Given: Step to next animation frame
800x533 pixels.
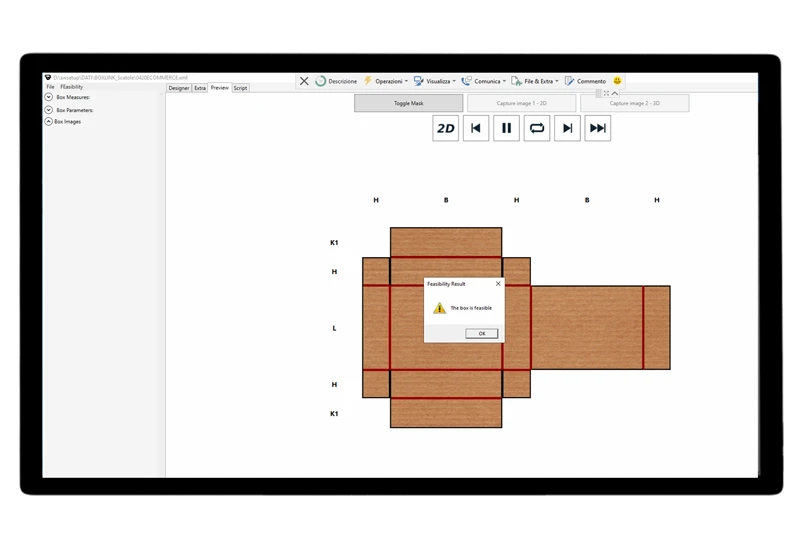Looking at the screenshot, I should click(567, 128).
